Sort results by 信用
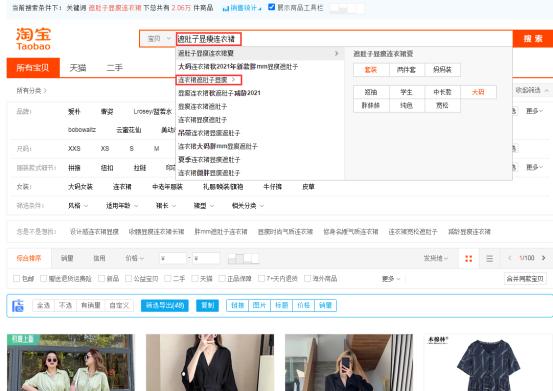The height and width of the screenshot is (391, 553). (99, 258)
